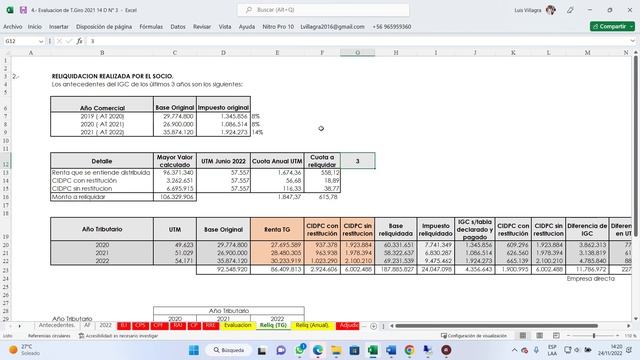Viewport: 640px width, 360px height.
Task: Click the Luis Villagra profile picture
Action: click(551, 10)
